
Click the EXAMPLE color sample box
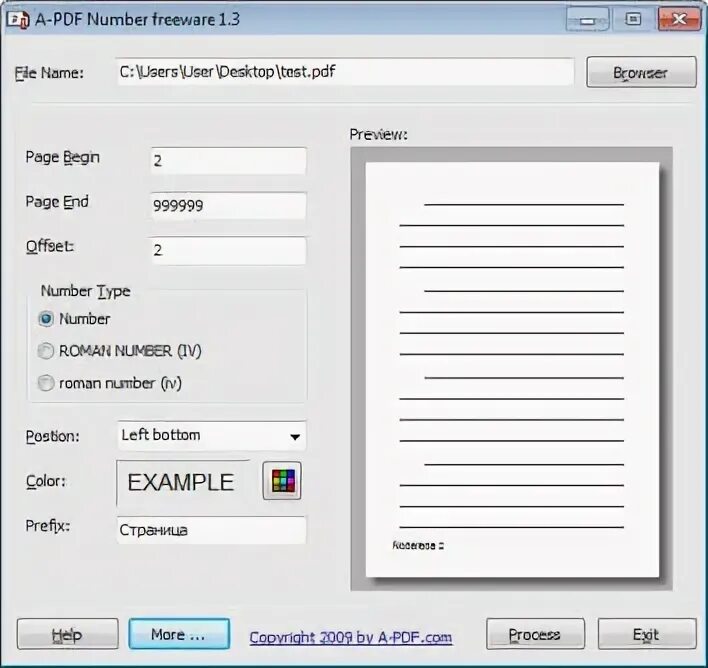click(x=183, y=482)
